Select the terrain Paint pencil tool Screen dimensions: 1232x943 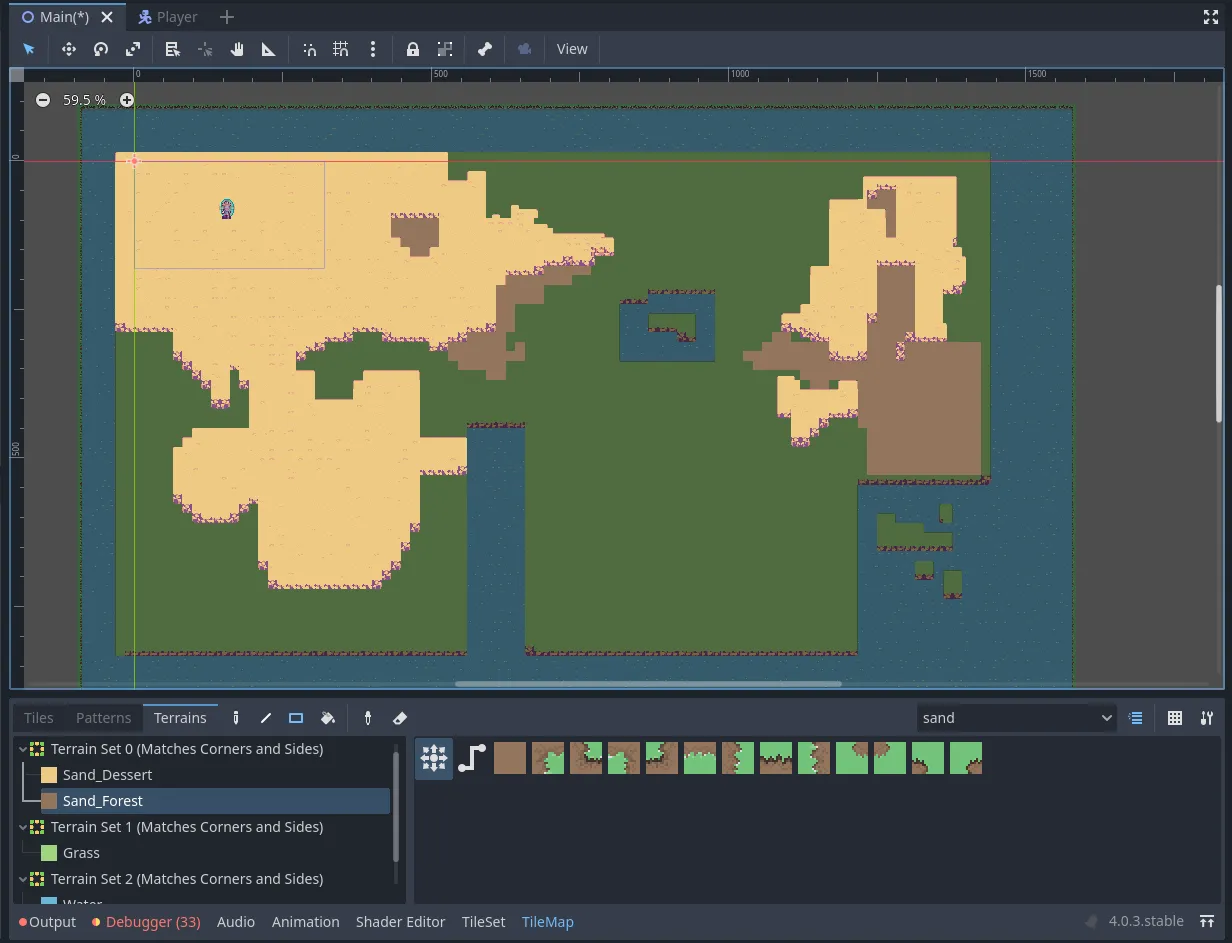[236, 718]
